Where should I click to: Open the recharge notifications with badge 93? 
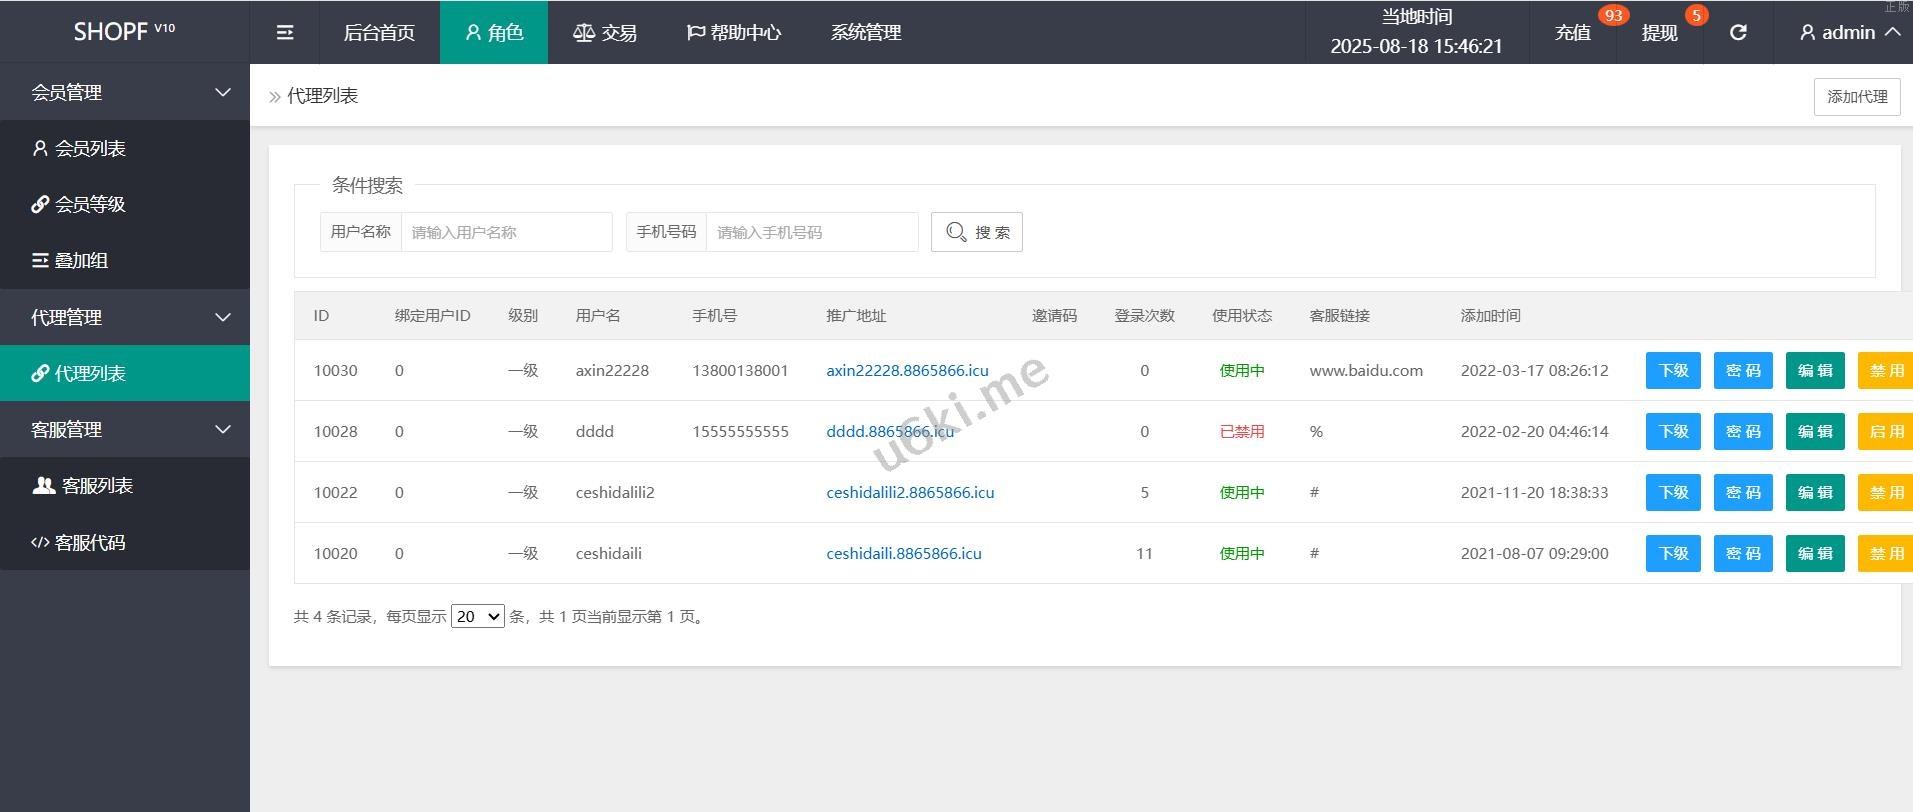click(1573, 33)
